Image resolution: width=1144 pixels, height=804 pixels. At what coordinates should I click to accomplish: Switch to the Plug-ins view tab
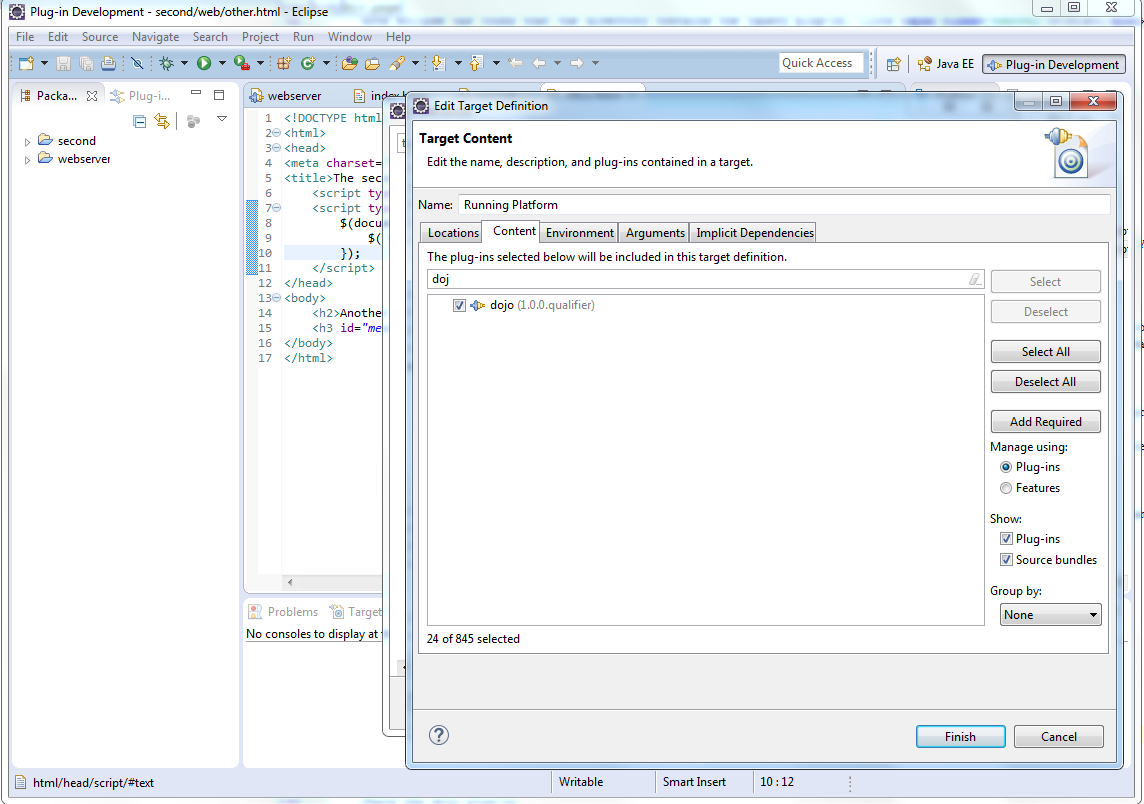point(140,96)
